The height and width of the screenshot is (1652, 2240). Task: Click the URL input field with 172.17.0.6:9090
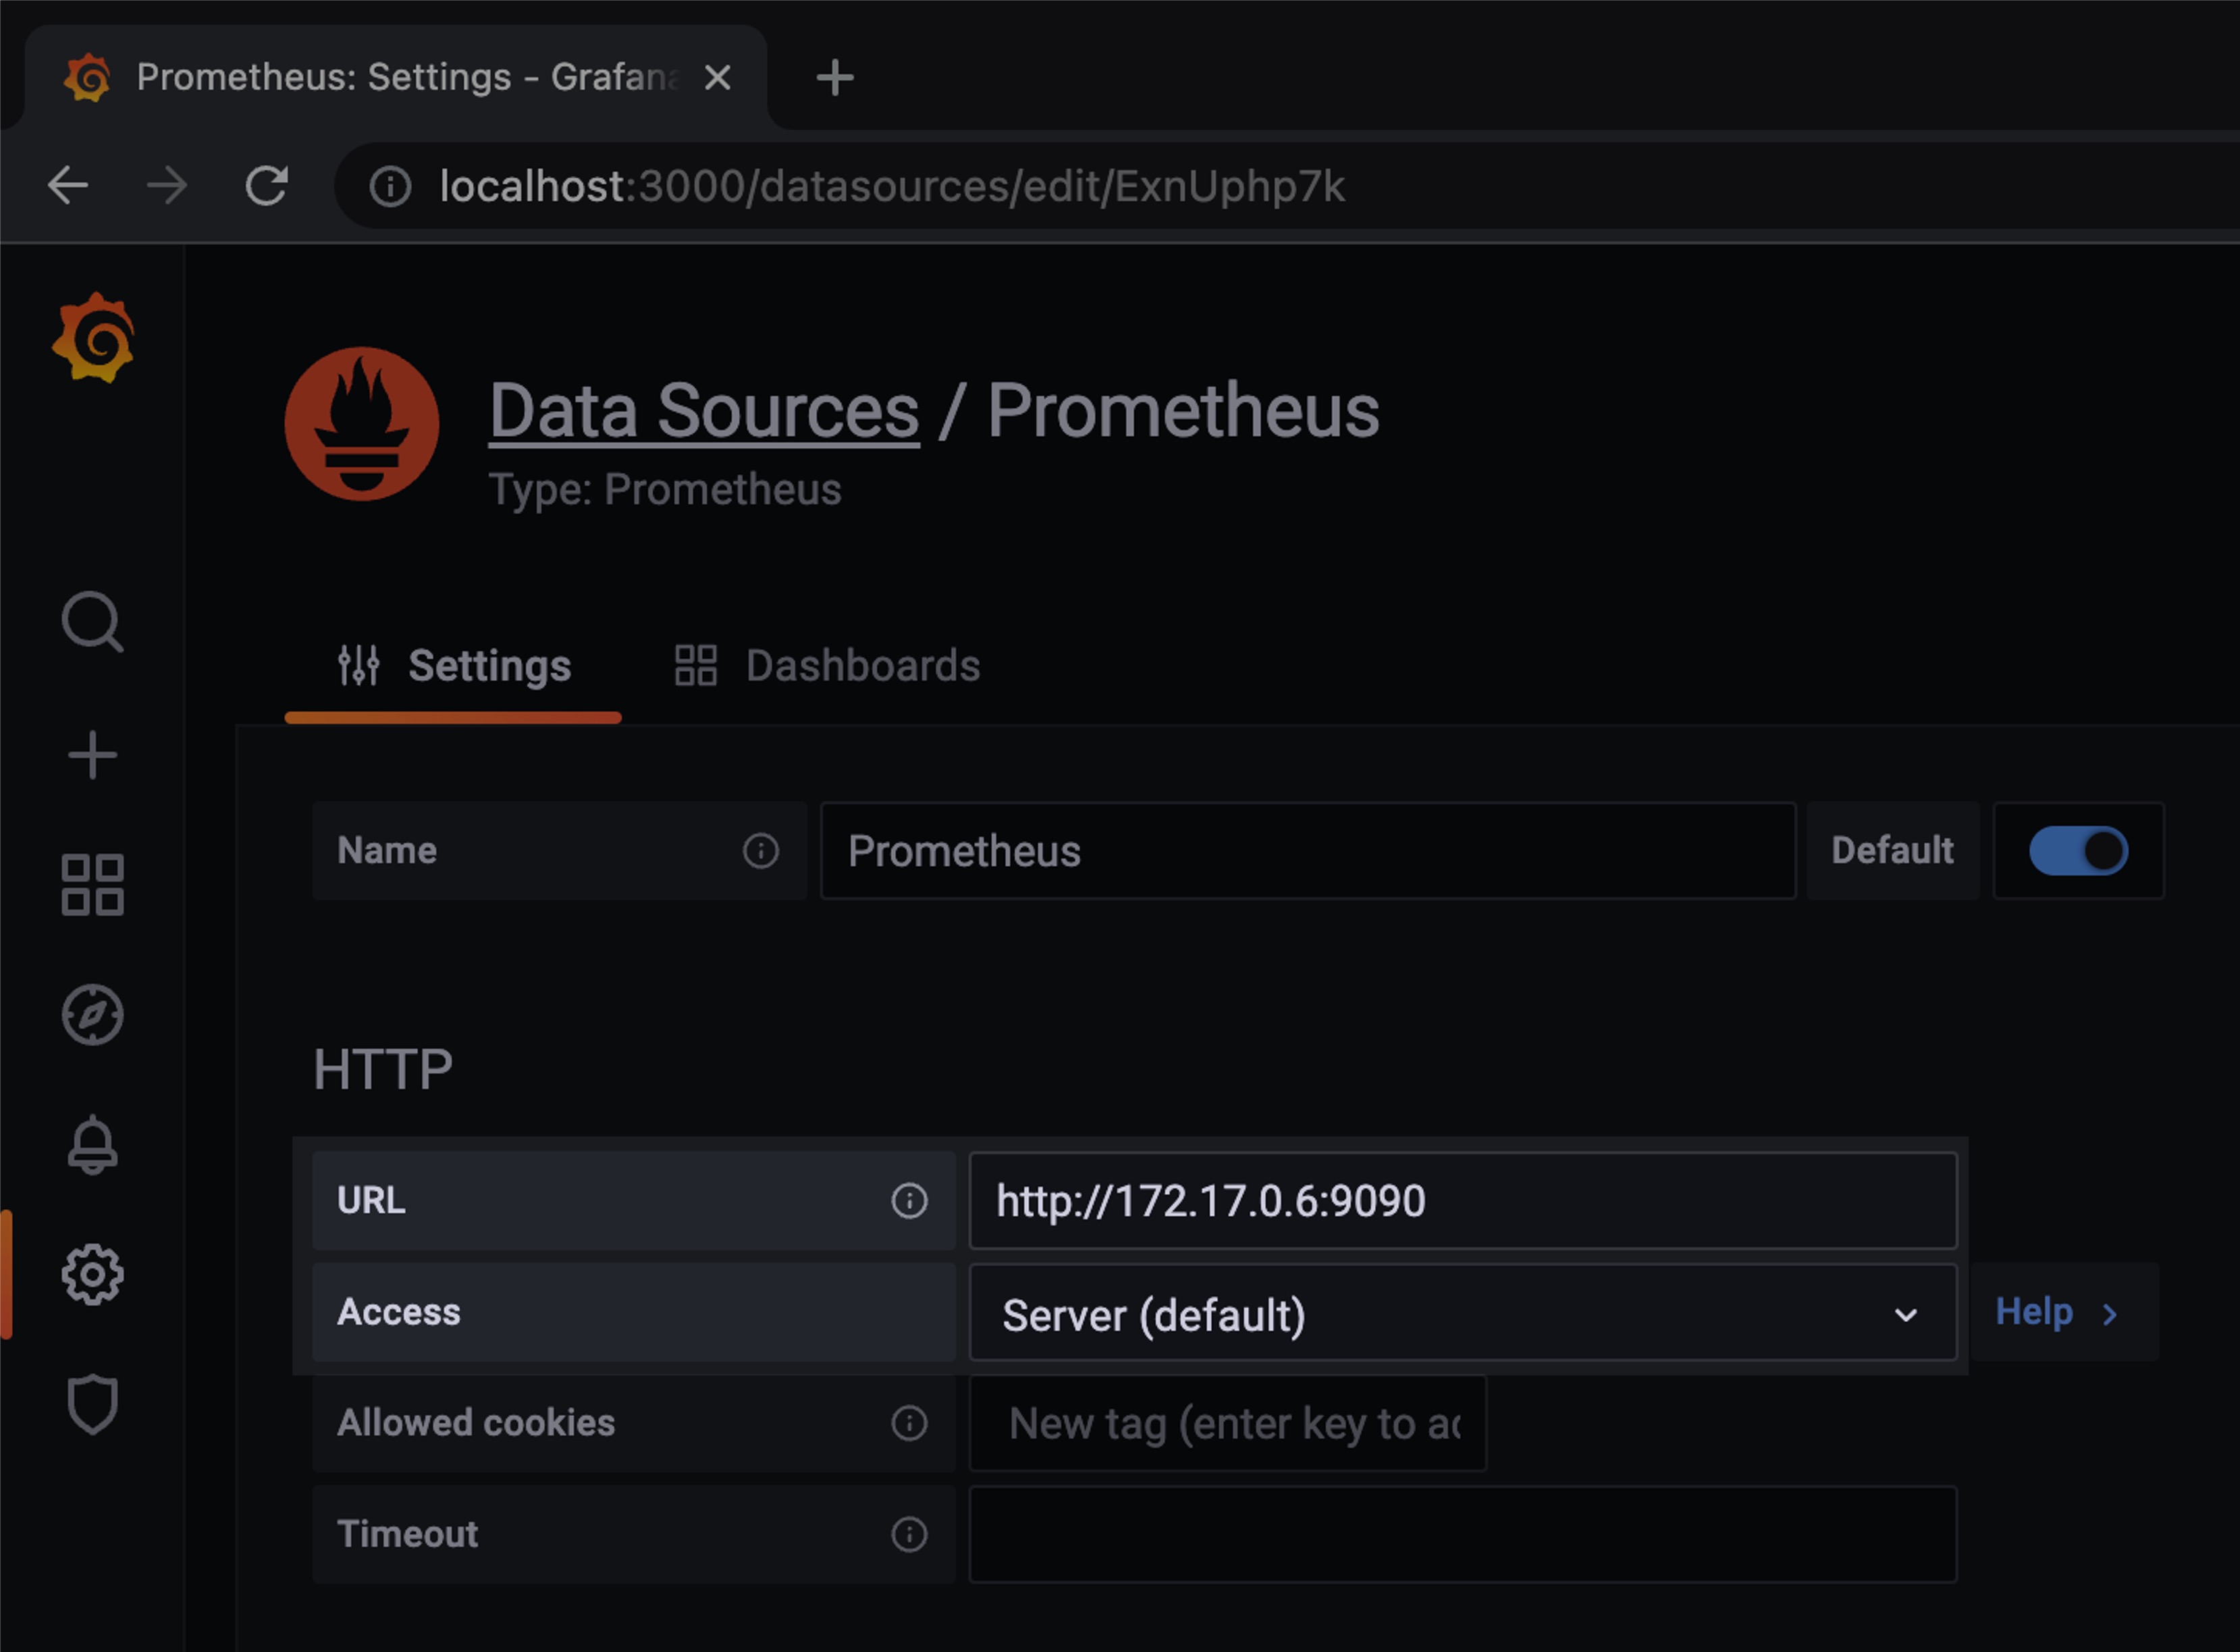point(1462,1201)
